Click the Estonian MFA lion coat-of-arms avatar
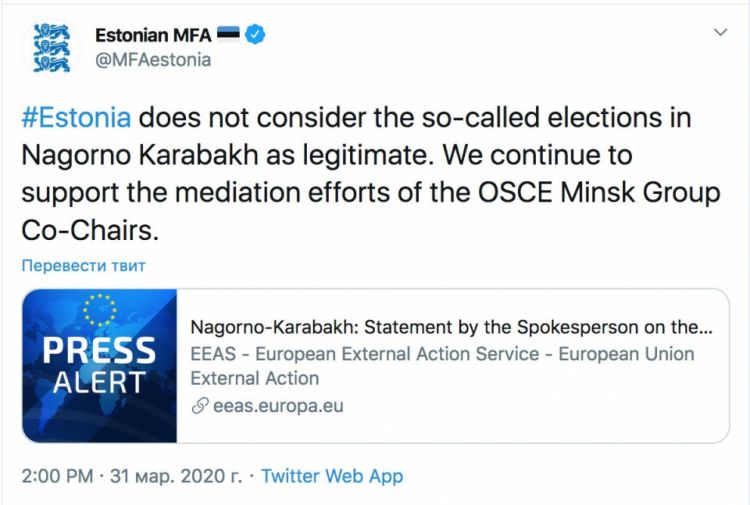This screenshot has height=505, width=750. [52, 47]
